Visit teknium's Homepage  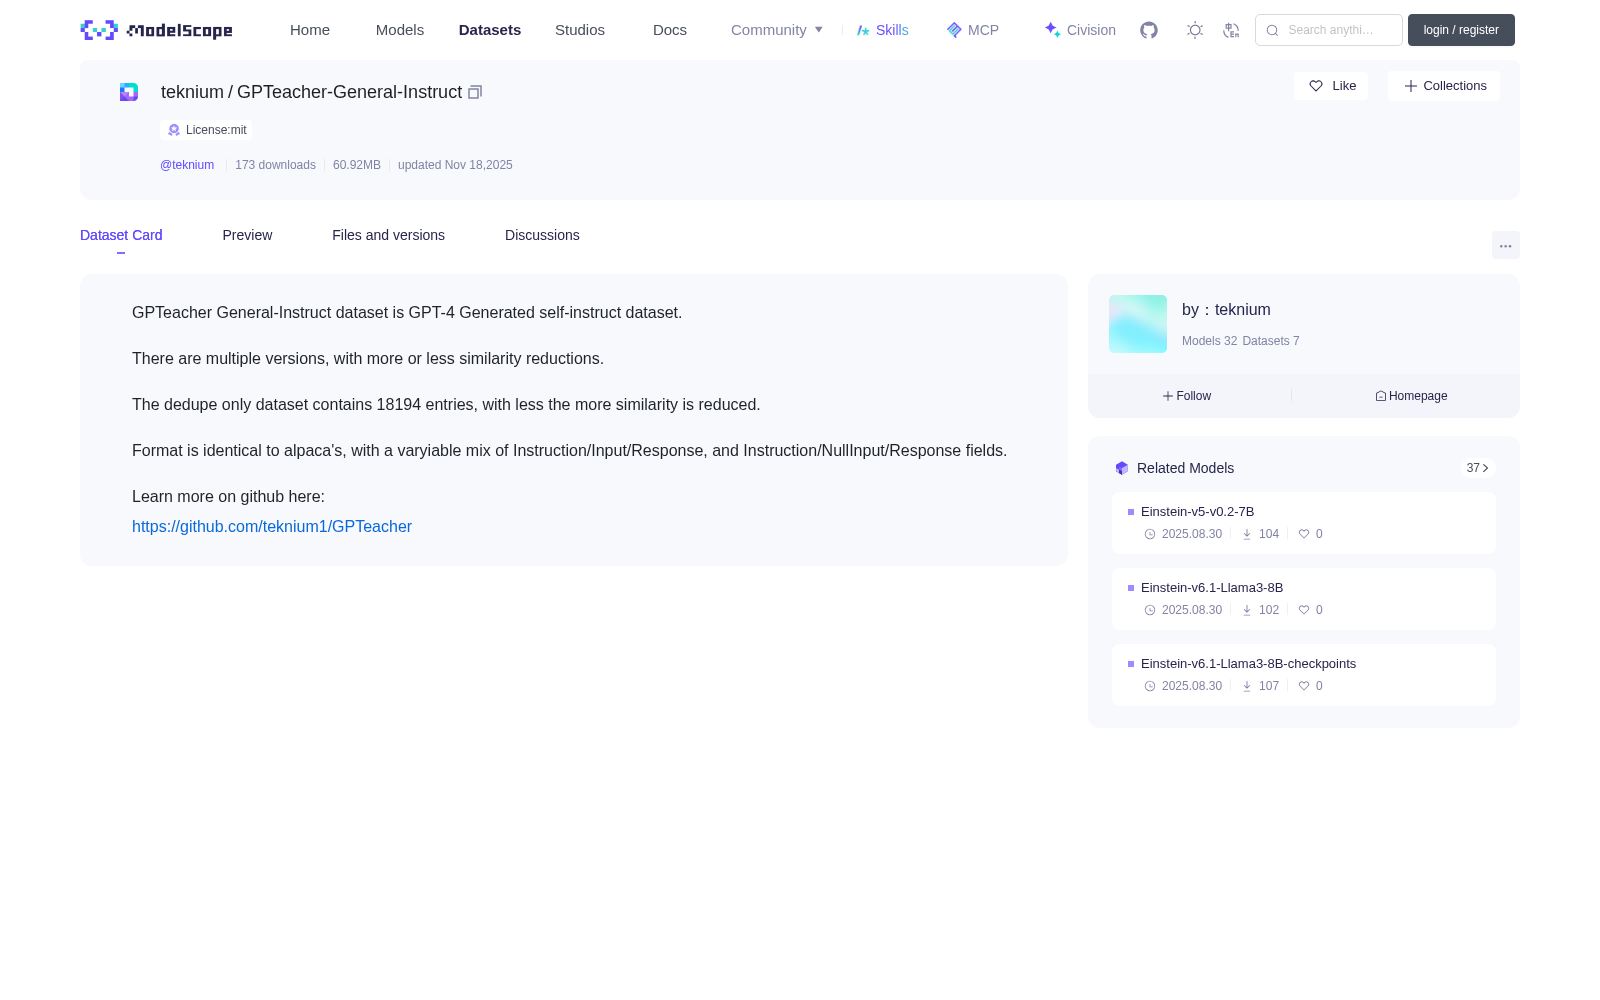click(x=1411, y=396)
